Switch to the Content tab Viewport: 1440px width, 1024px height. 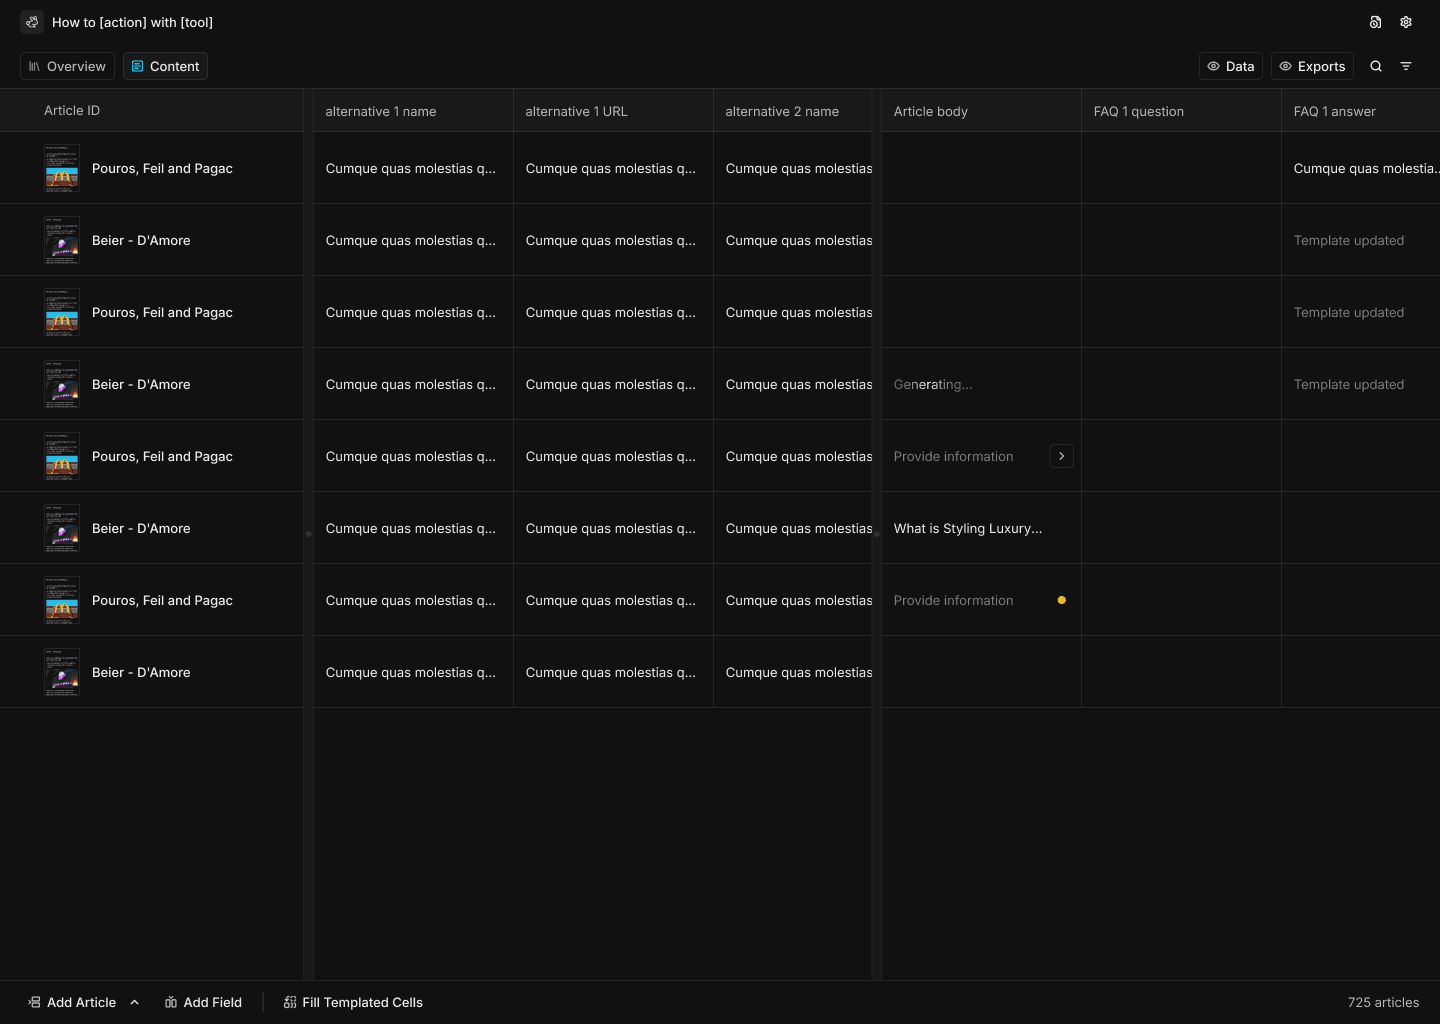pyautogui.click(x=165, y=66)
